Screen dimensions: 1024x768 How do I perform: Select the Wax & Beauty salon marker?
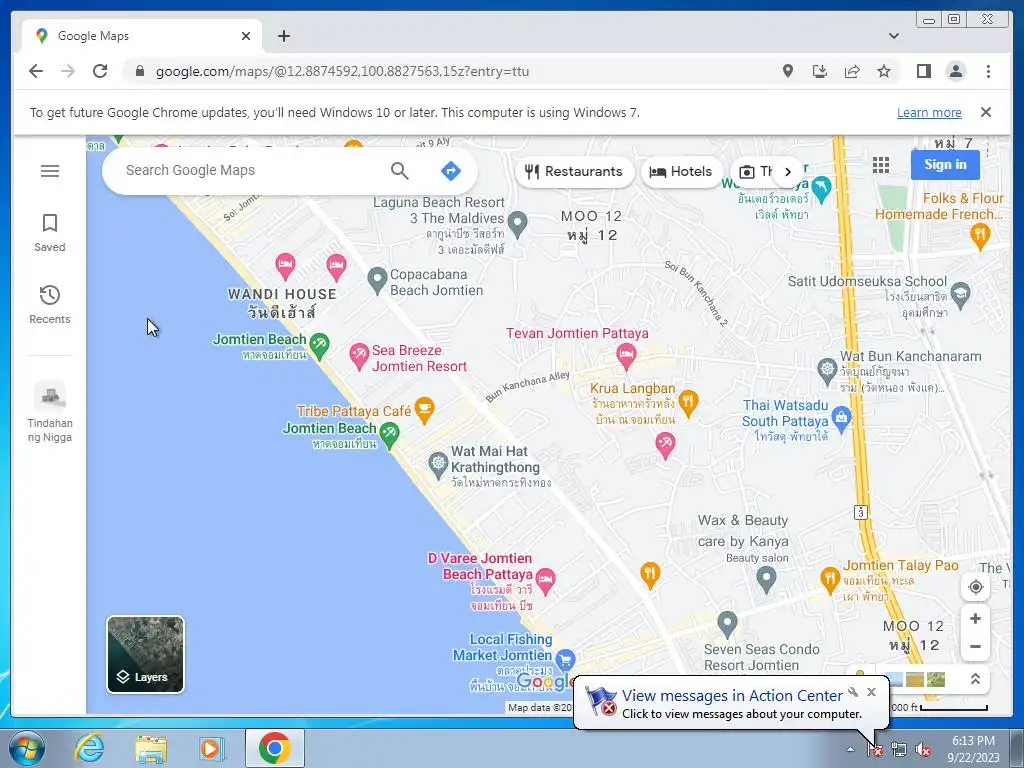(766, 579)
